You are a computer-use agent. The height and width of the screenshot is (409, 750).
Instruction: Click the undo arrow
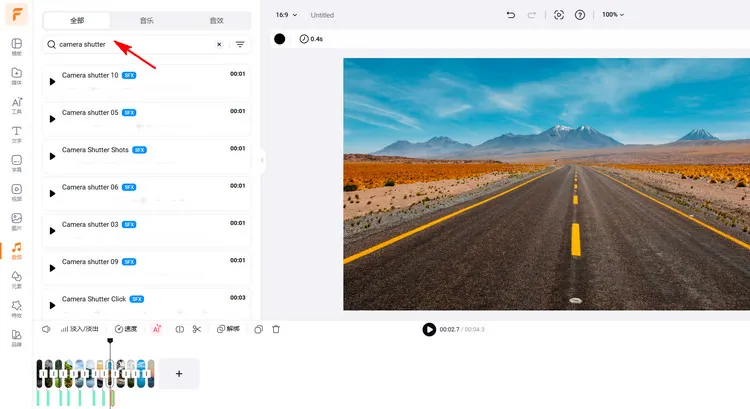(x=511, y=15)
